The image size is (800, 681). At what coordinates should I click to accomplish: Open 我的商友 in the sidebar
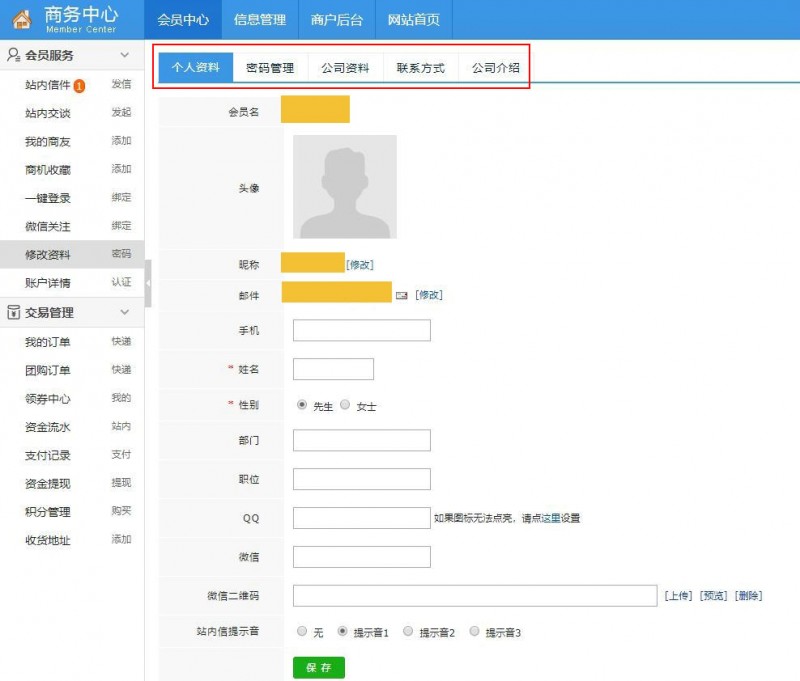pyautogui.click(x=47, y=141)
